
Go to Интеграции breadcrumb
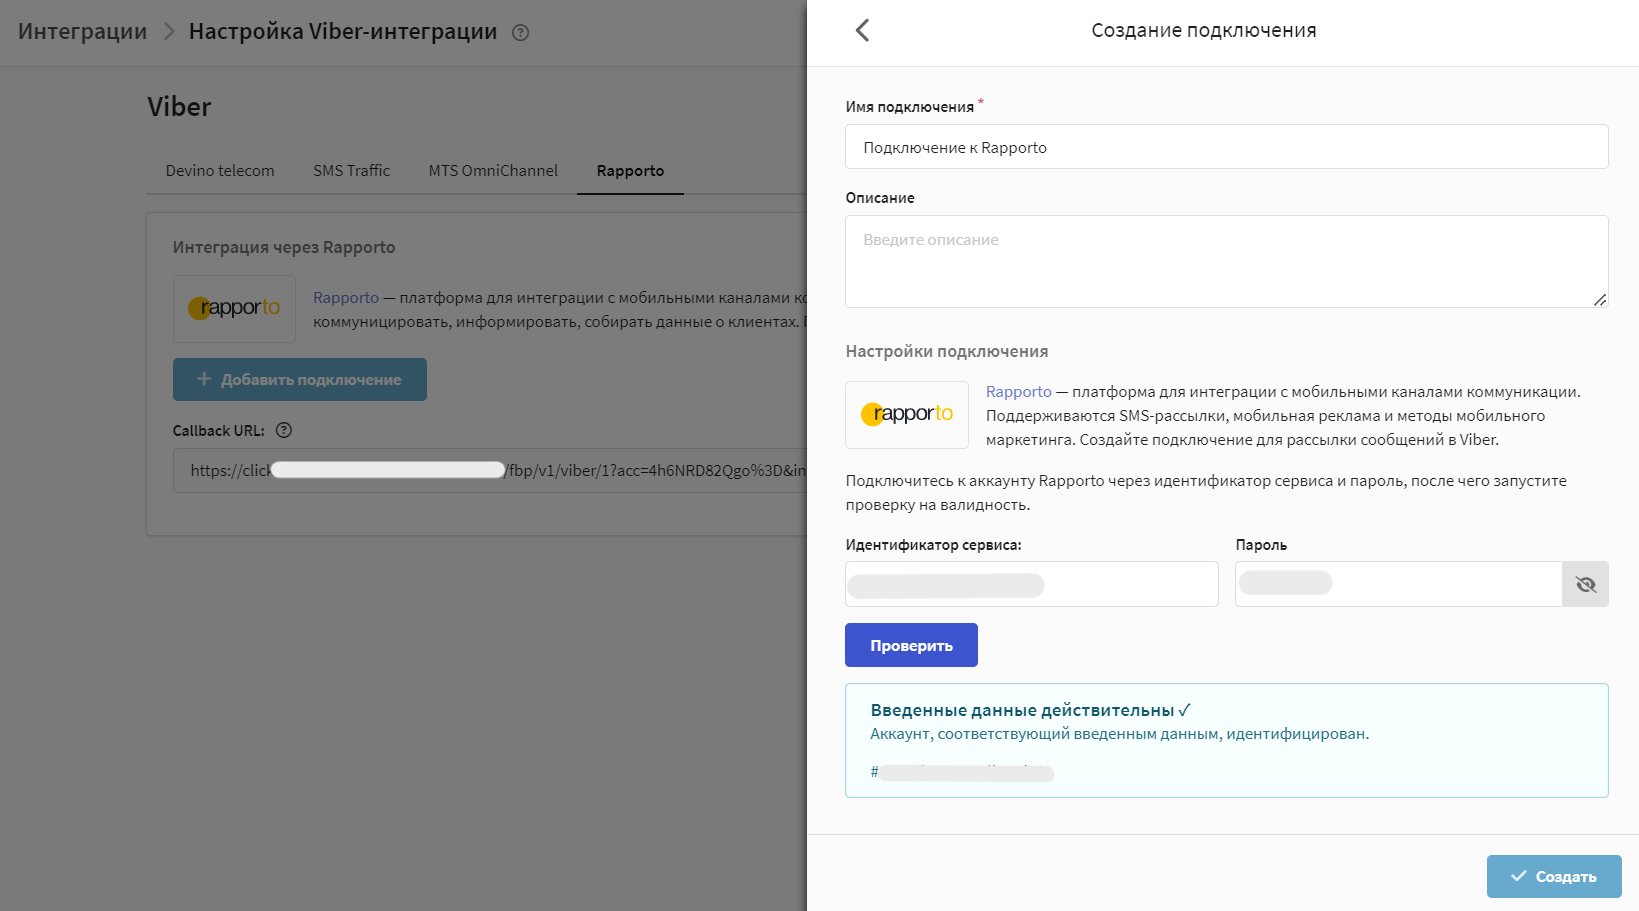[82, 32]
